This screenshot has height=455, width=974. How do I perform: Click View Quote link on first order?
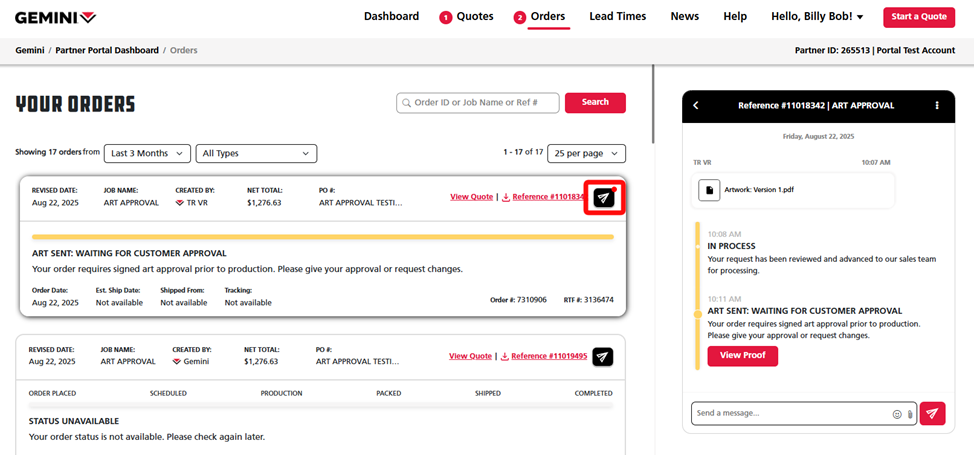pos(471,197)
